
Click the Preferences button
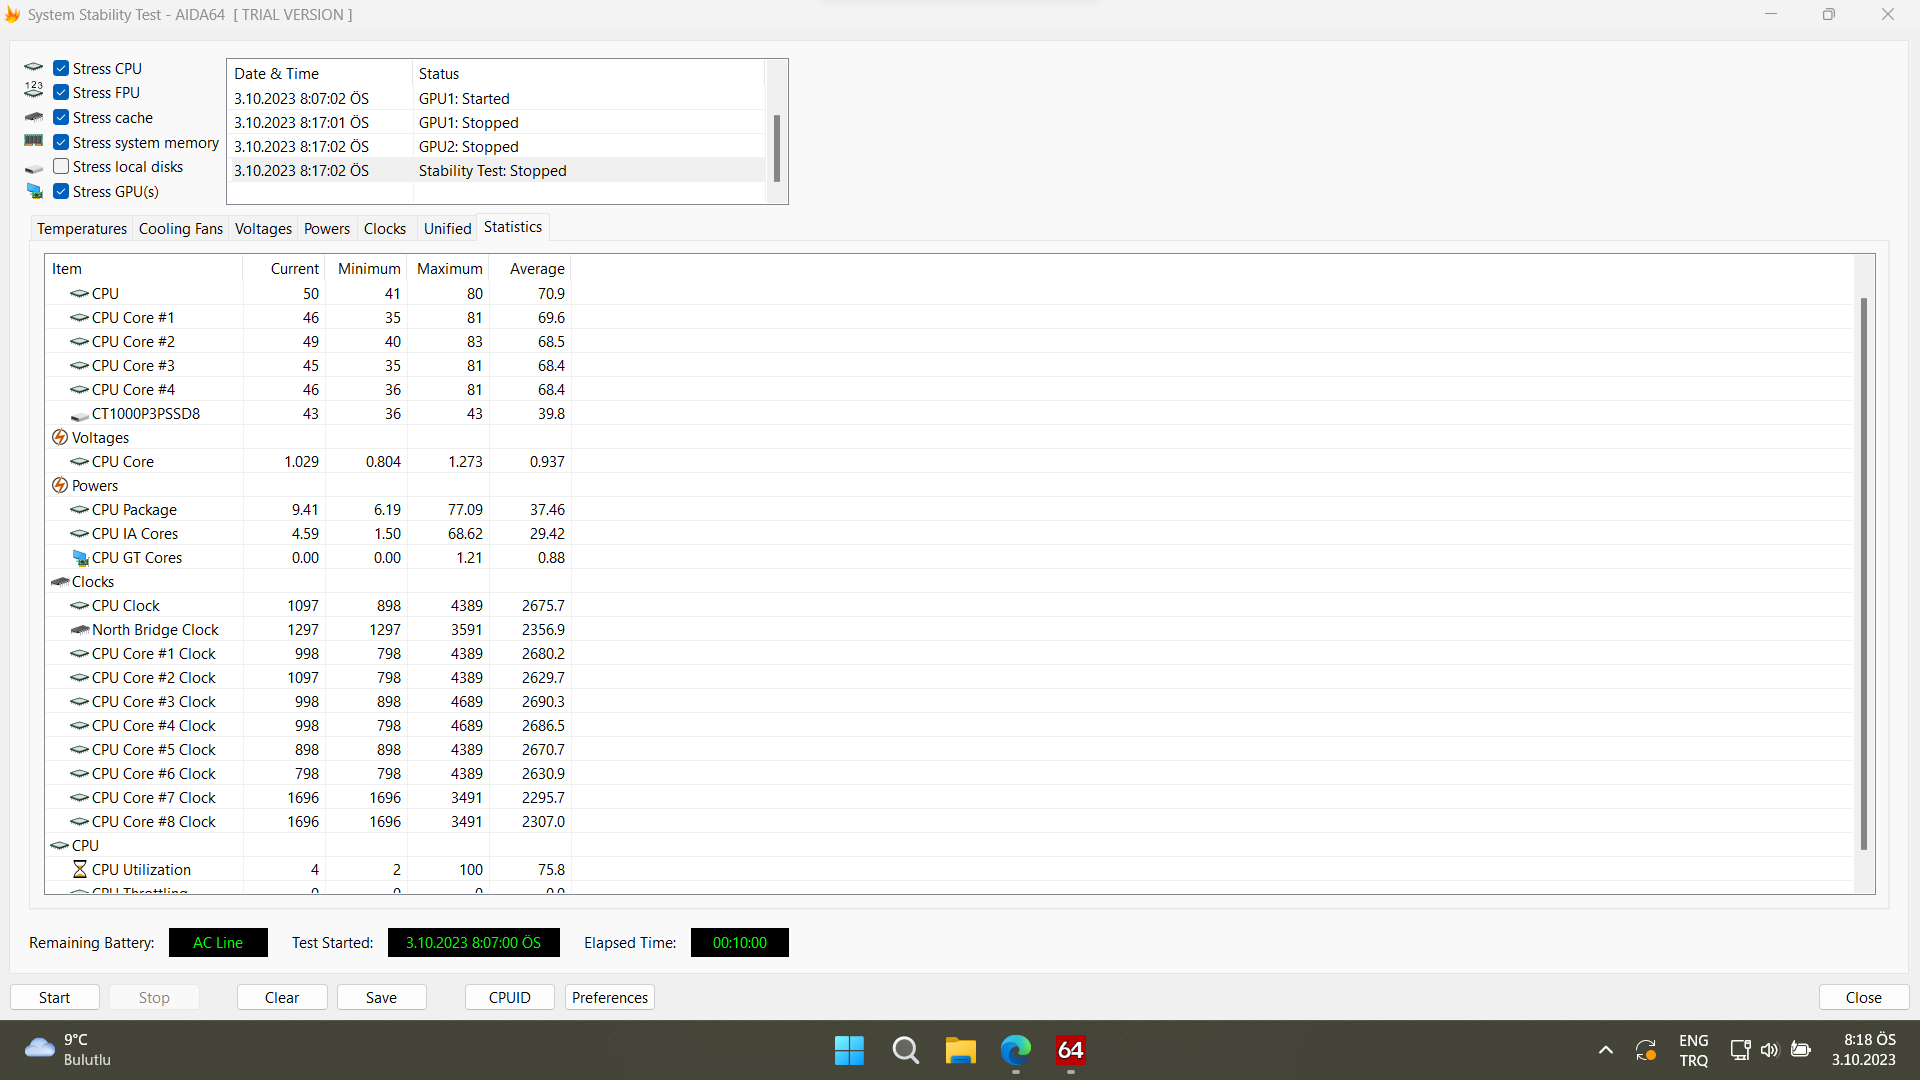coord(610,997)
